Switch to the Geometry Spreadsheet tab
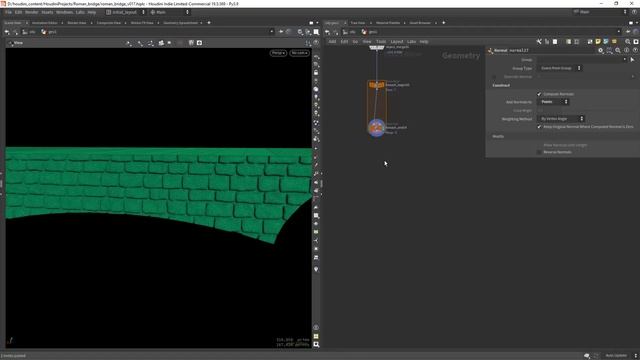The width and height of the screenshot is (640, 360). coord(180,23)
